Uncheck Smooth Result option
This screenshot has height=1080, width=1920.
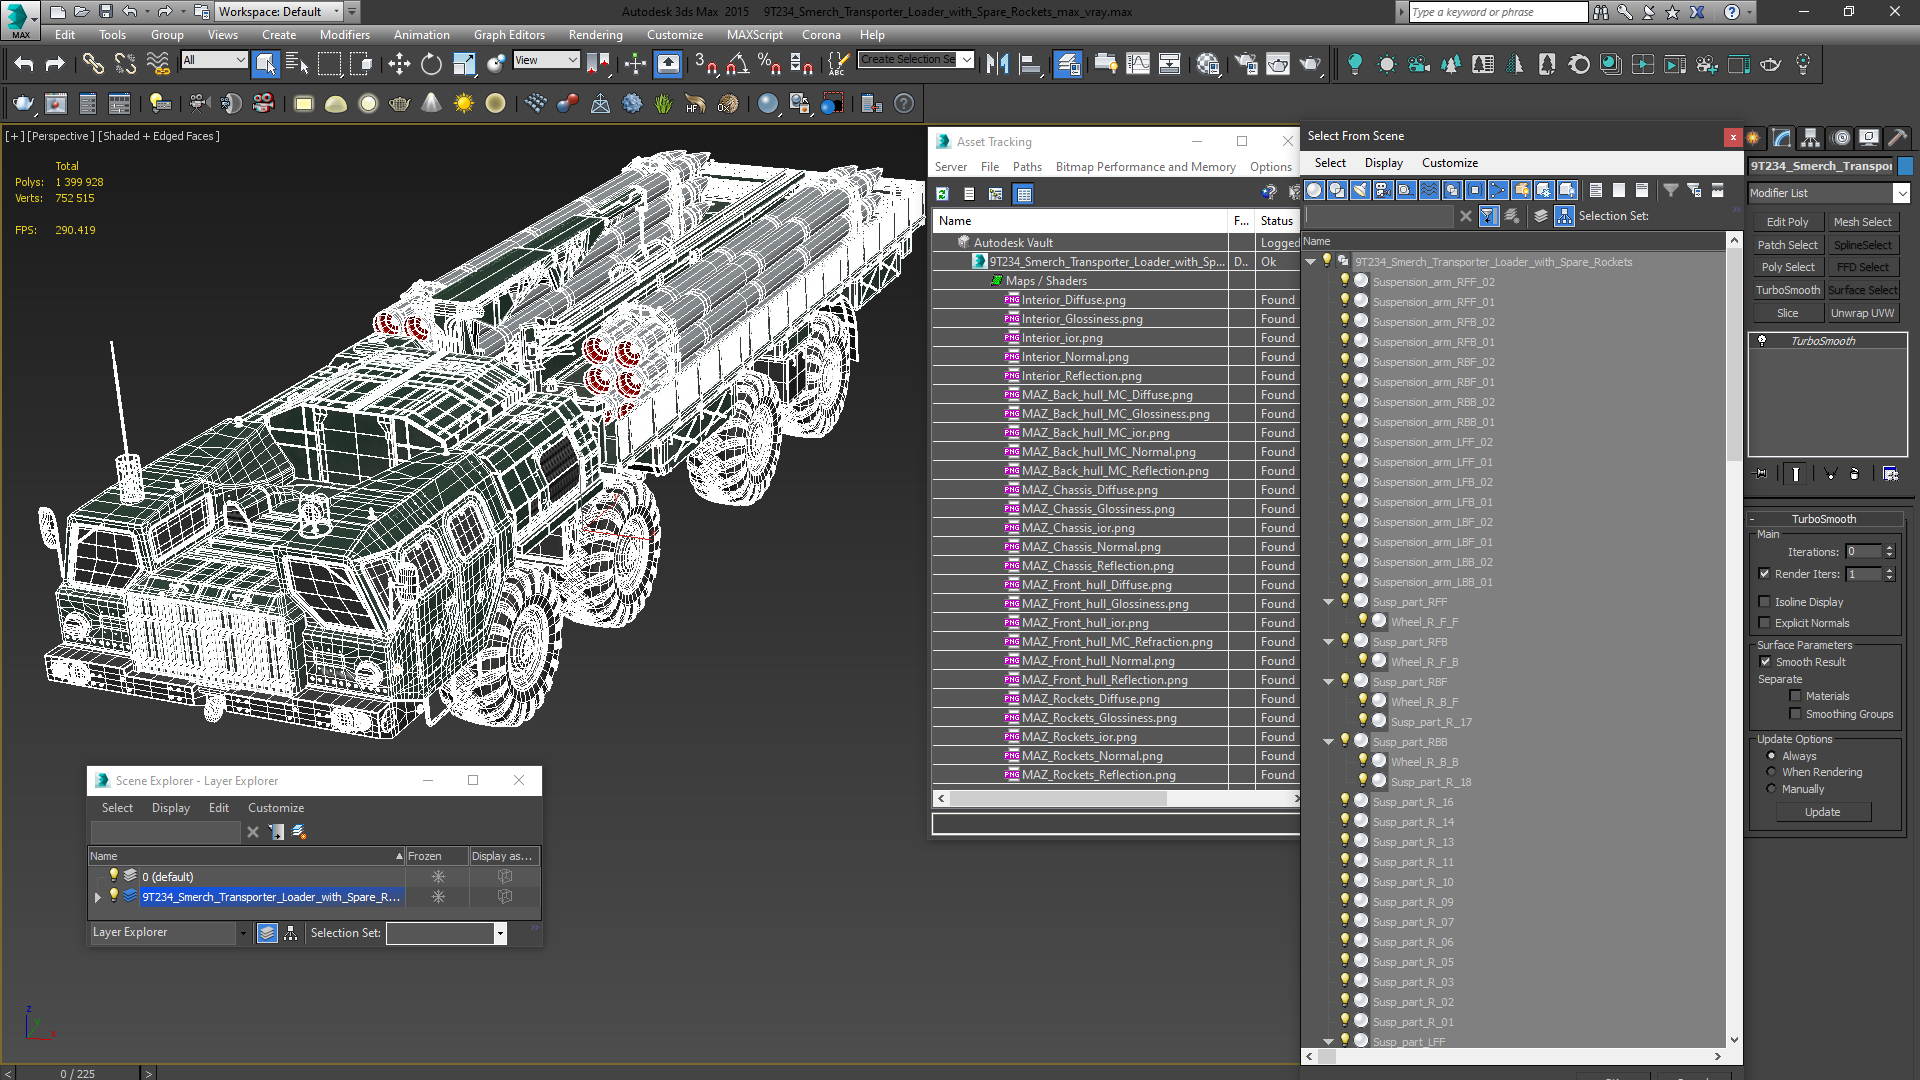(1765, 662)
